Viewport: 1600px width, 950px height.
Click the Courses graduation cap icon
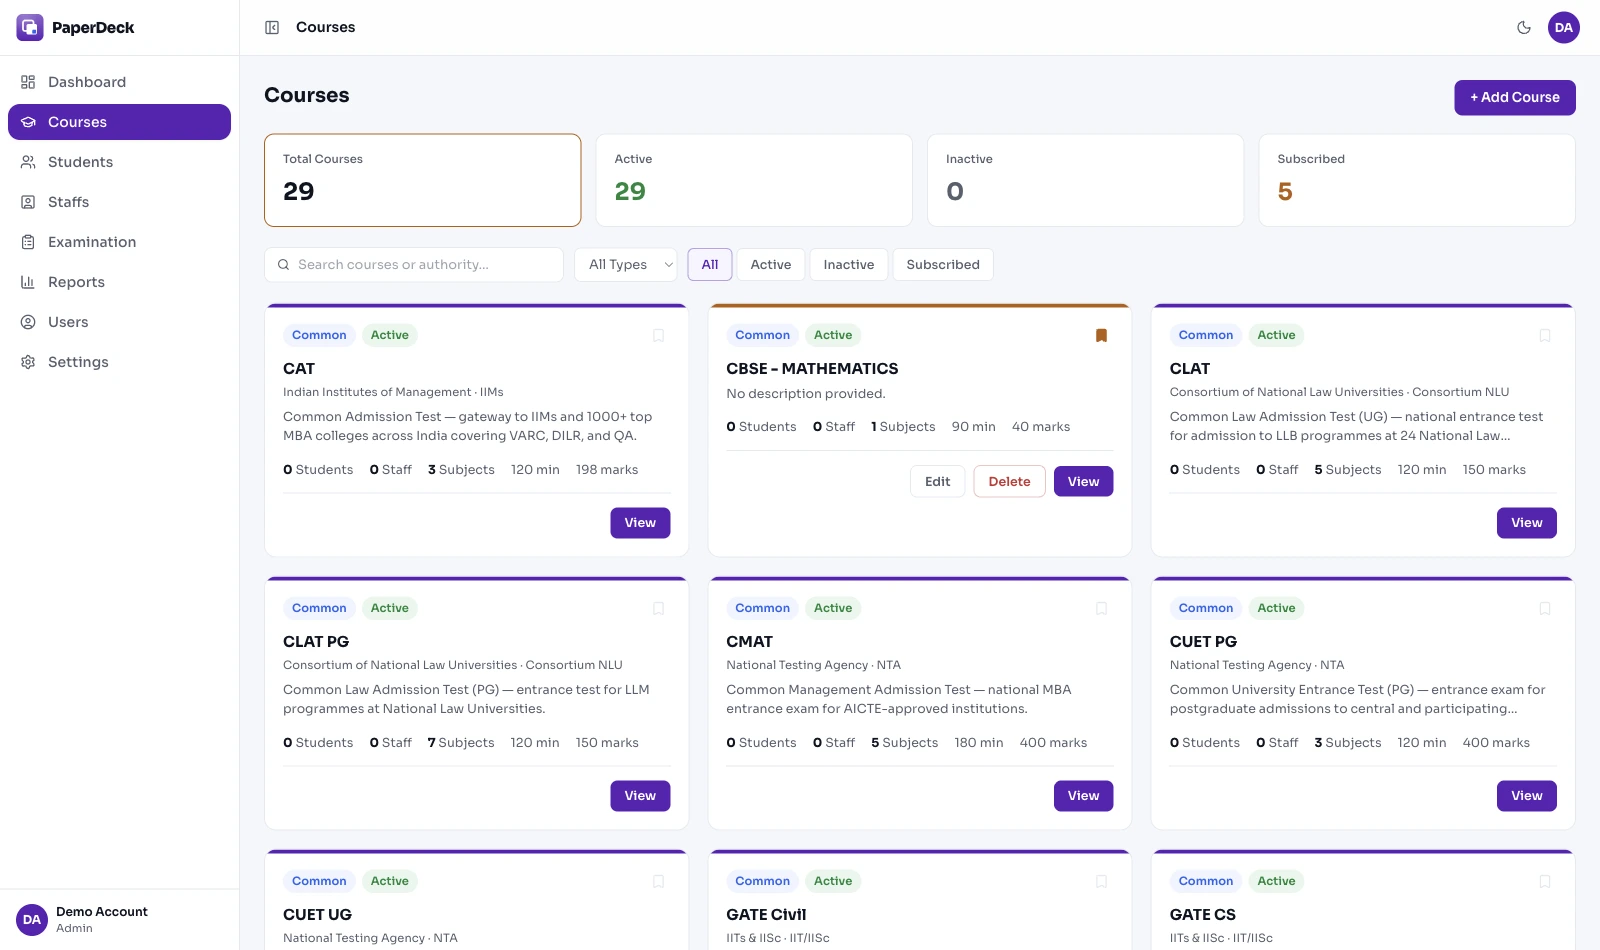(28, 122)
